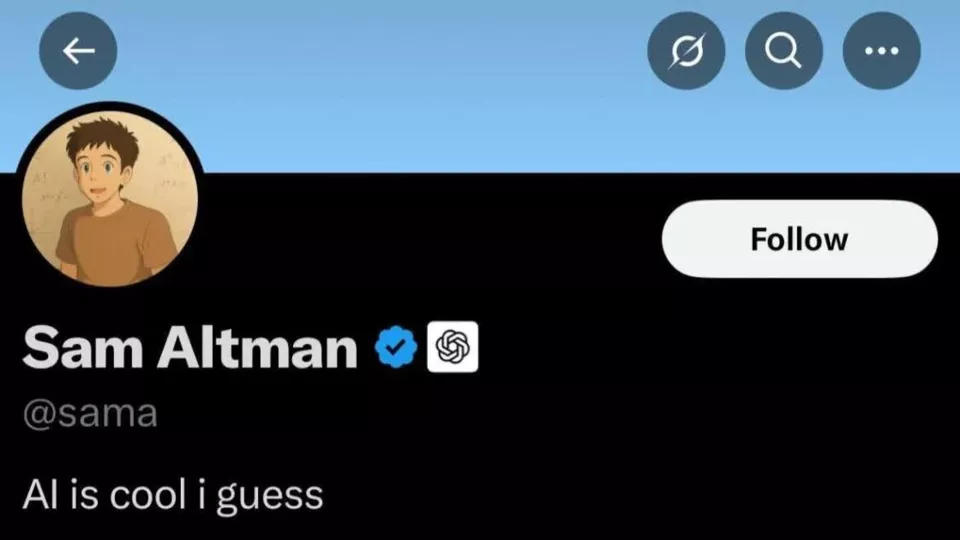Go back using the left arrow

coord(78,51)
